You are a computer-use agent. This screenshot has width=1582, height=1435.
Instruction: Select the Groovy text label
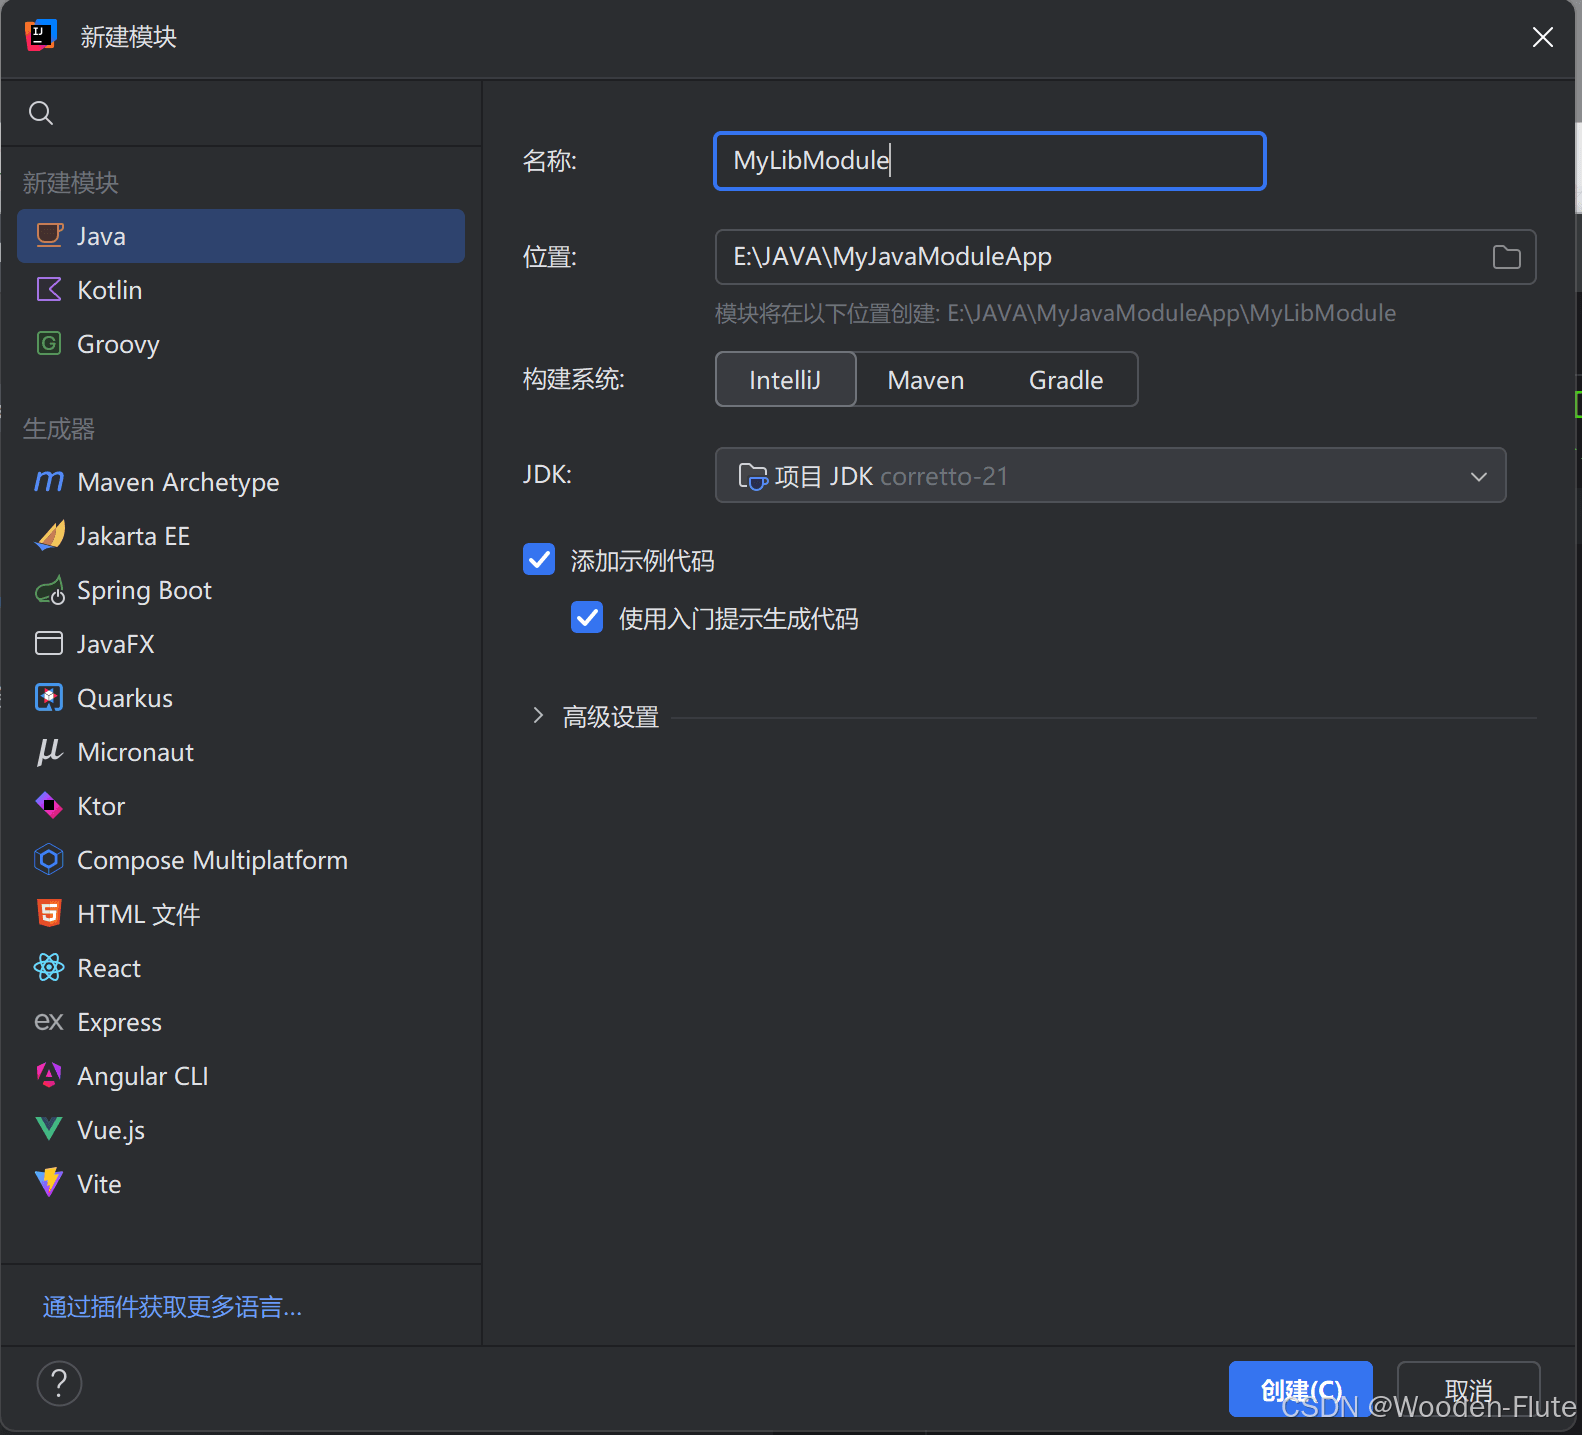coord(118,345)
